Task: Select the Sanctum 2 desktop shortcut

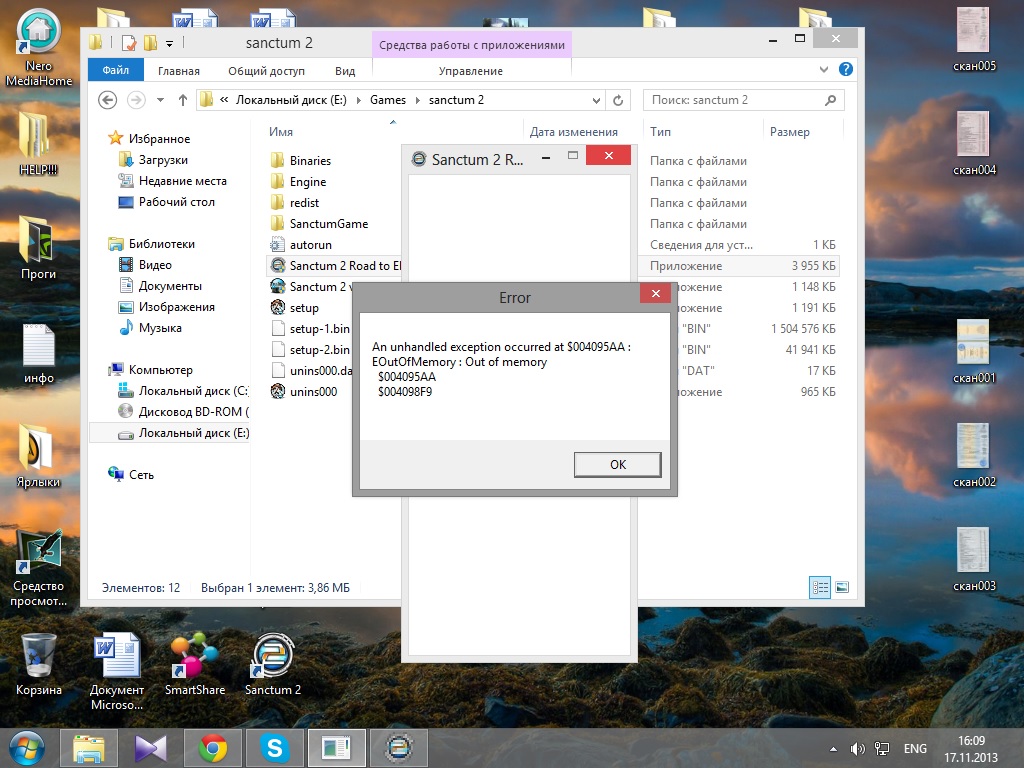Action: pyautogui.click(x=273, y=664)
